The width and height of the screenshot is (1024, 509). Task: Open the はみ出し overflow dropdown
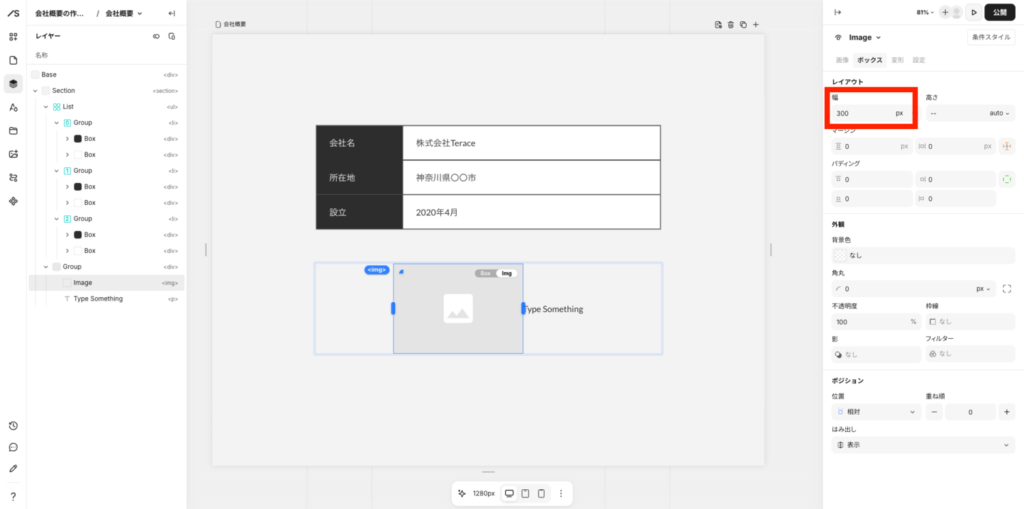922,445
